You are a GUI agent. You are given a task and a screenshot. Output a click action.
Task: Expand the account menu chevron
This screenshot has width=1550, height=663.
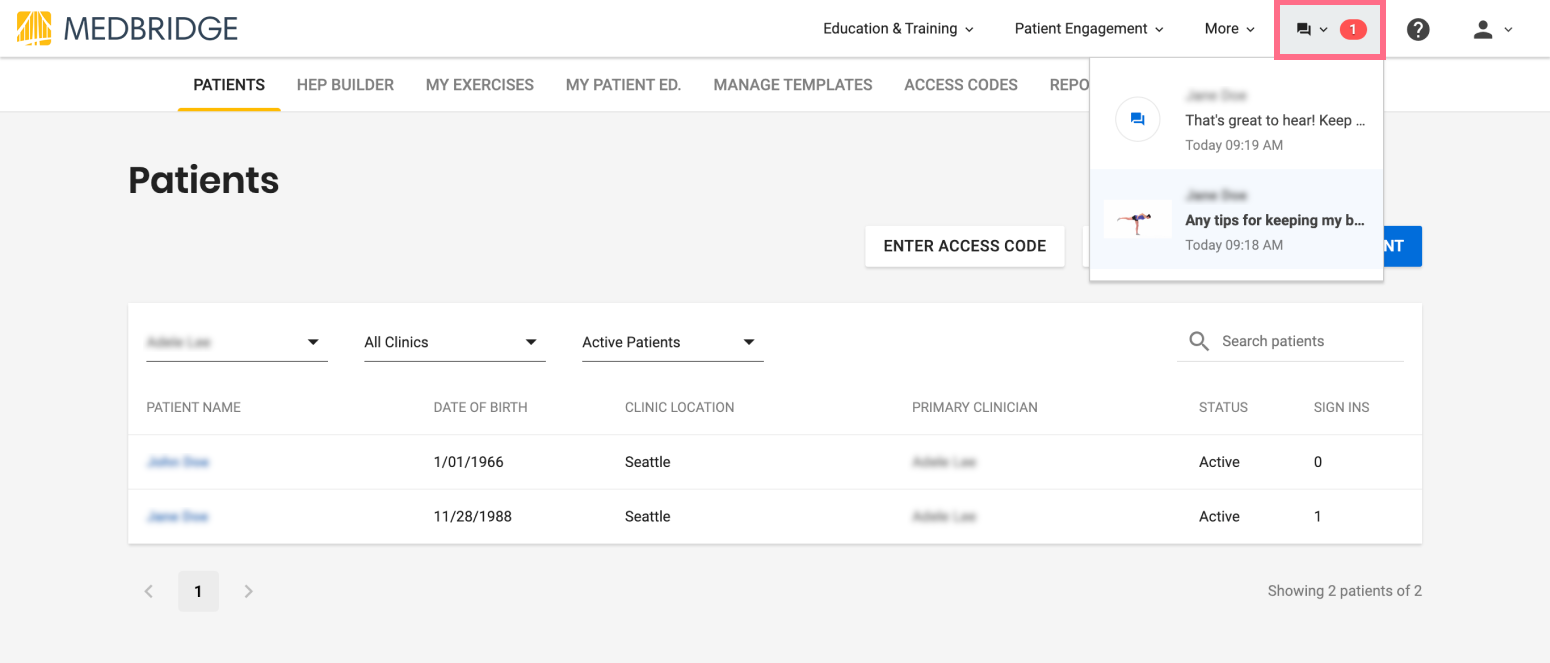tap(1508, 30)
